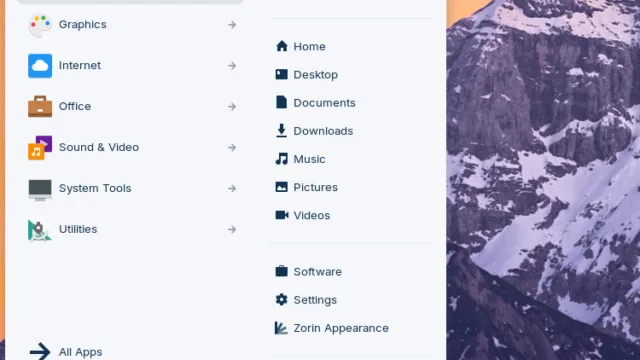Click the Settings gear icon
This screenshot has height=360, width=640.
(281, 300)
